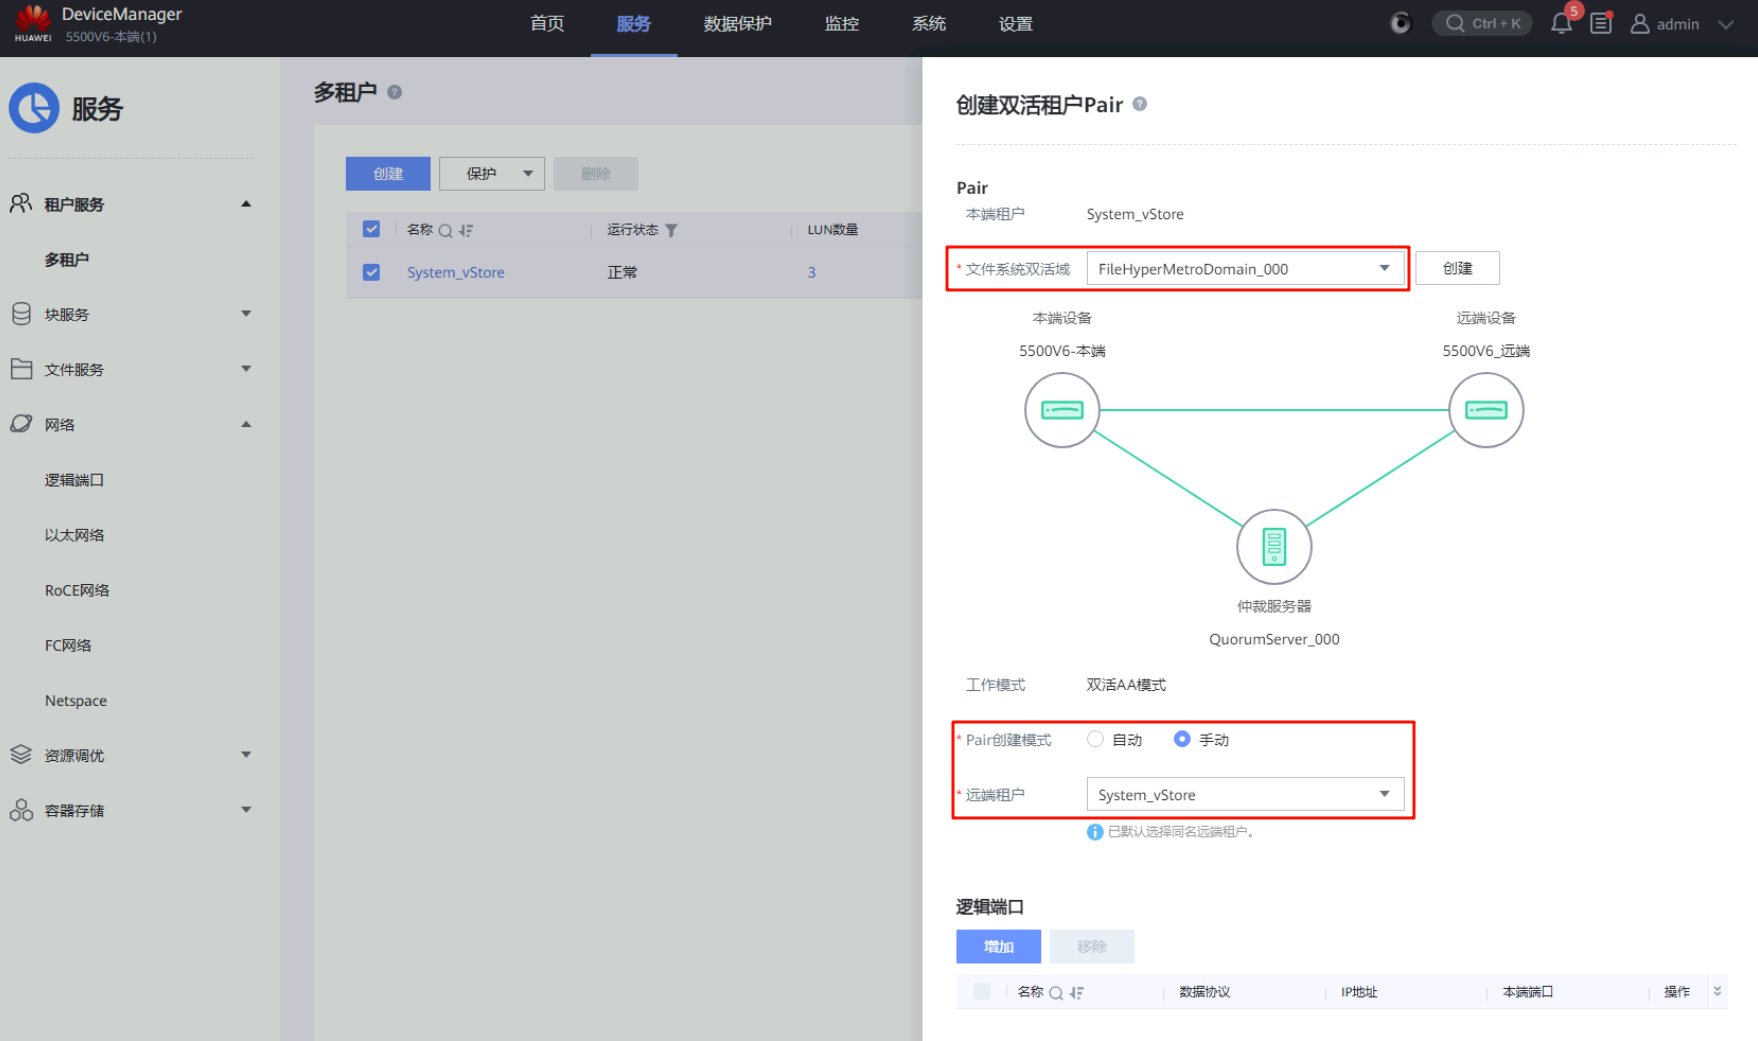
Task: Open the 远端租户 dropdown
Action: click(1244, 795)
